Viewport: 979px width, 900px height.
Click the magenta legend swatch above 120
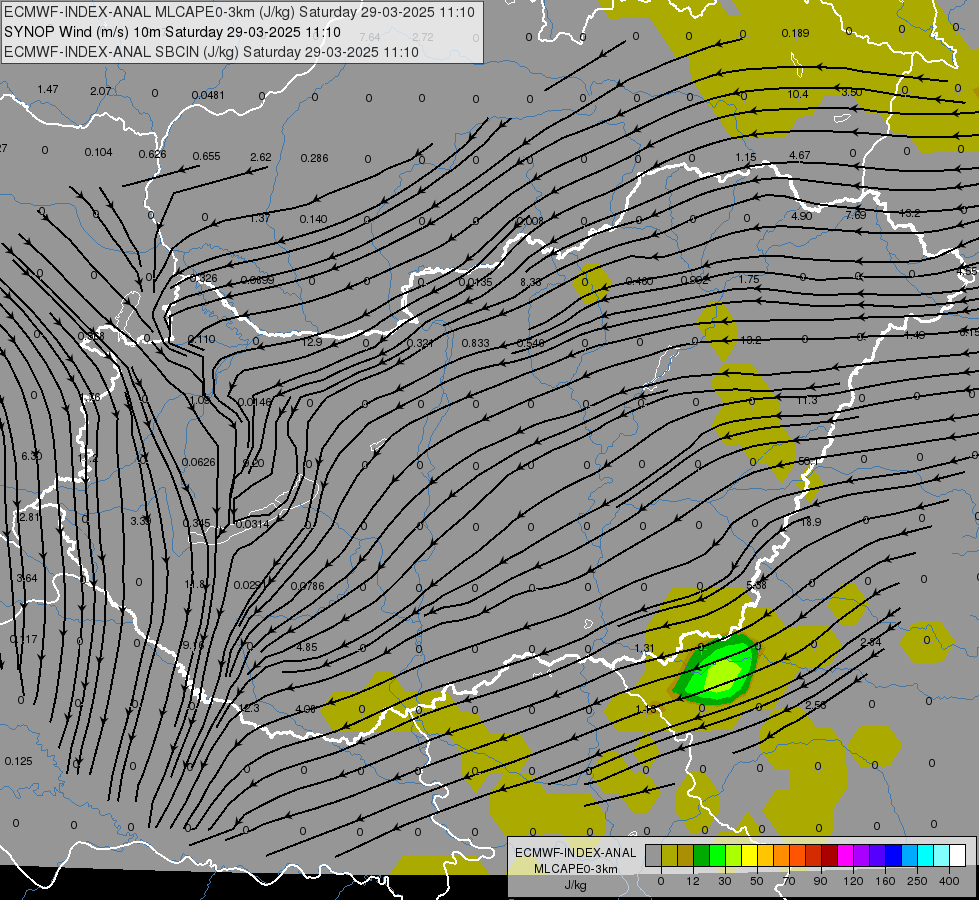pos(845,855)
